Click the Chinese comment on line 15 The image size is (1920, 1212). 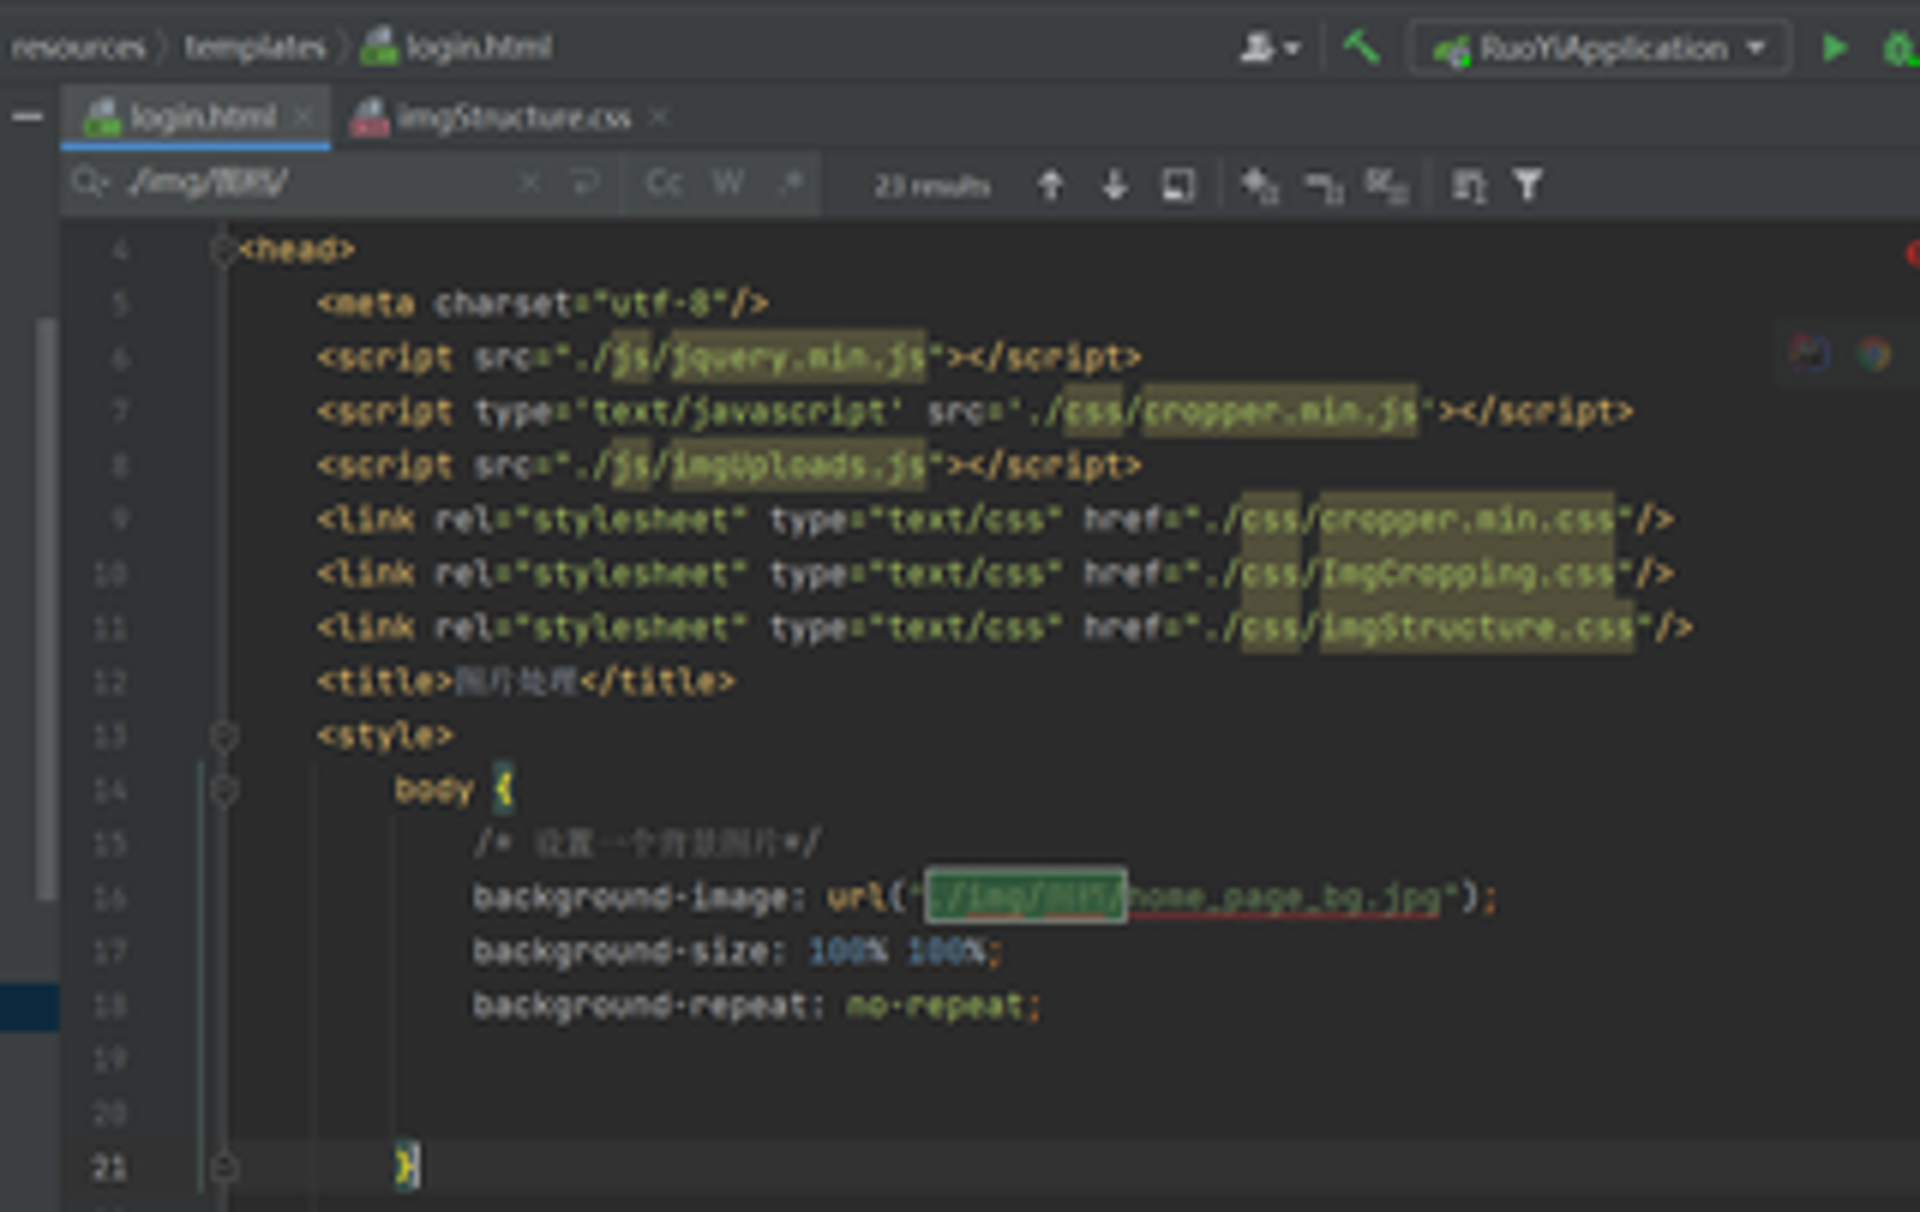point(647,844)
